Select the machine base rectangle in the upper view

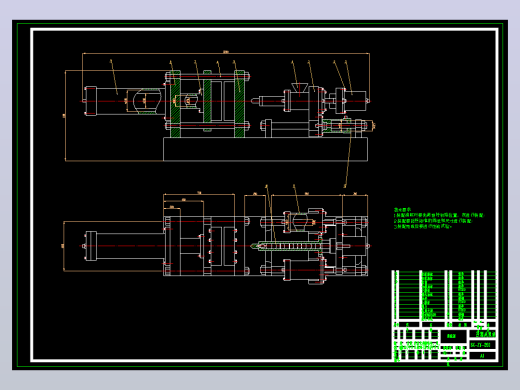[265, 149]
